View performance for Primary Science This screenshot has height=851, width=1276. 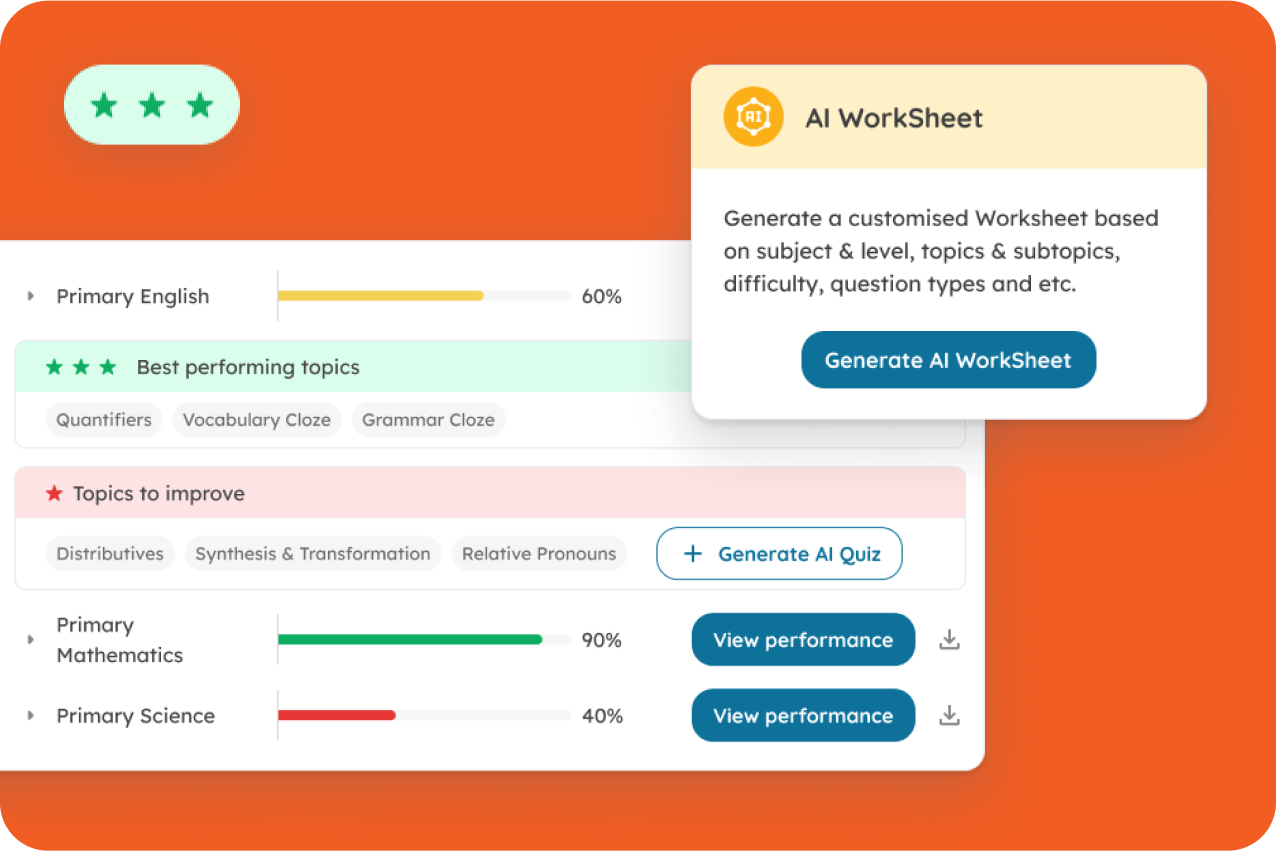(803, 716)
